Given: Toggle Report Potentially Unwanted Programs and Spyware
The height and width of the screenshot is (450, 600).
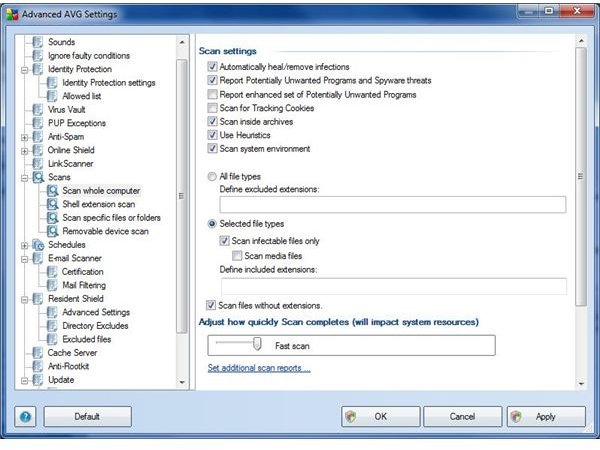Looking at the screenshot, I should tap(212, 80).
